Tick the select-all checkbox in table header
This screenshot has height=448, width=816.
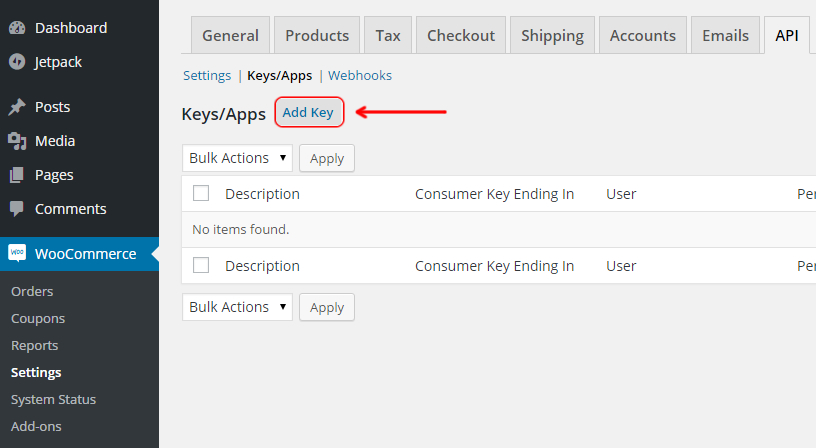tap(201, 193)
